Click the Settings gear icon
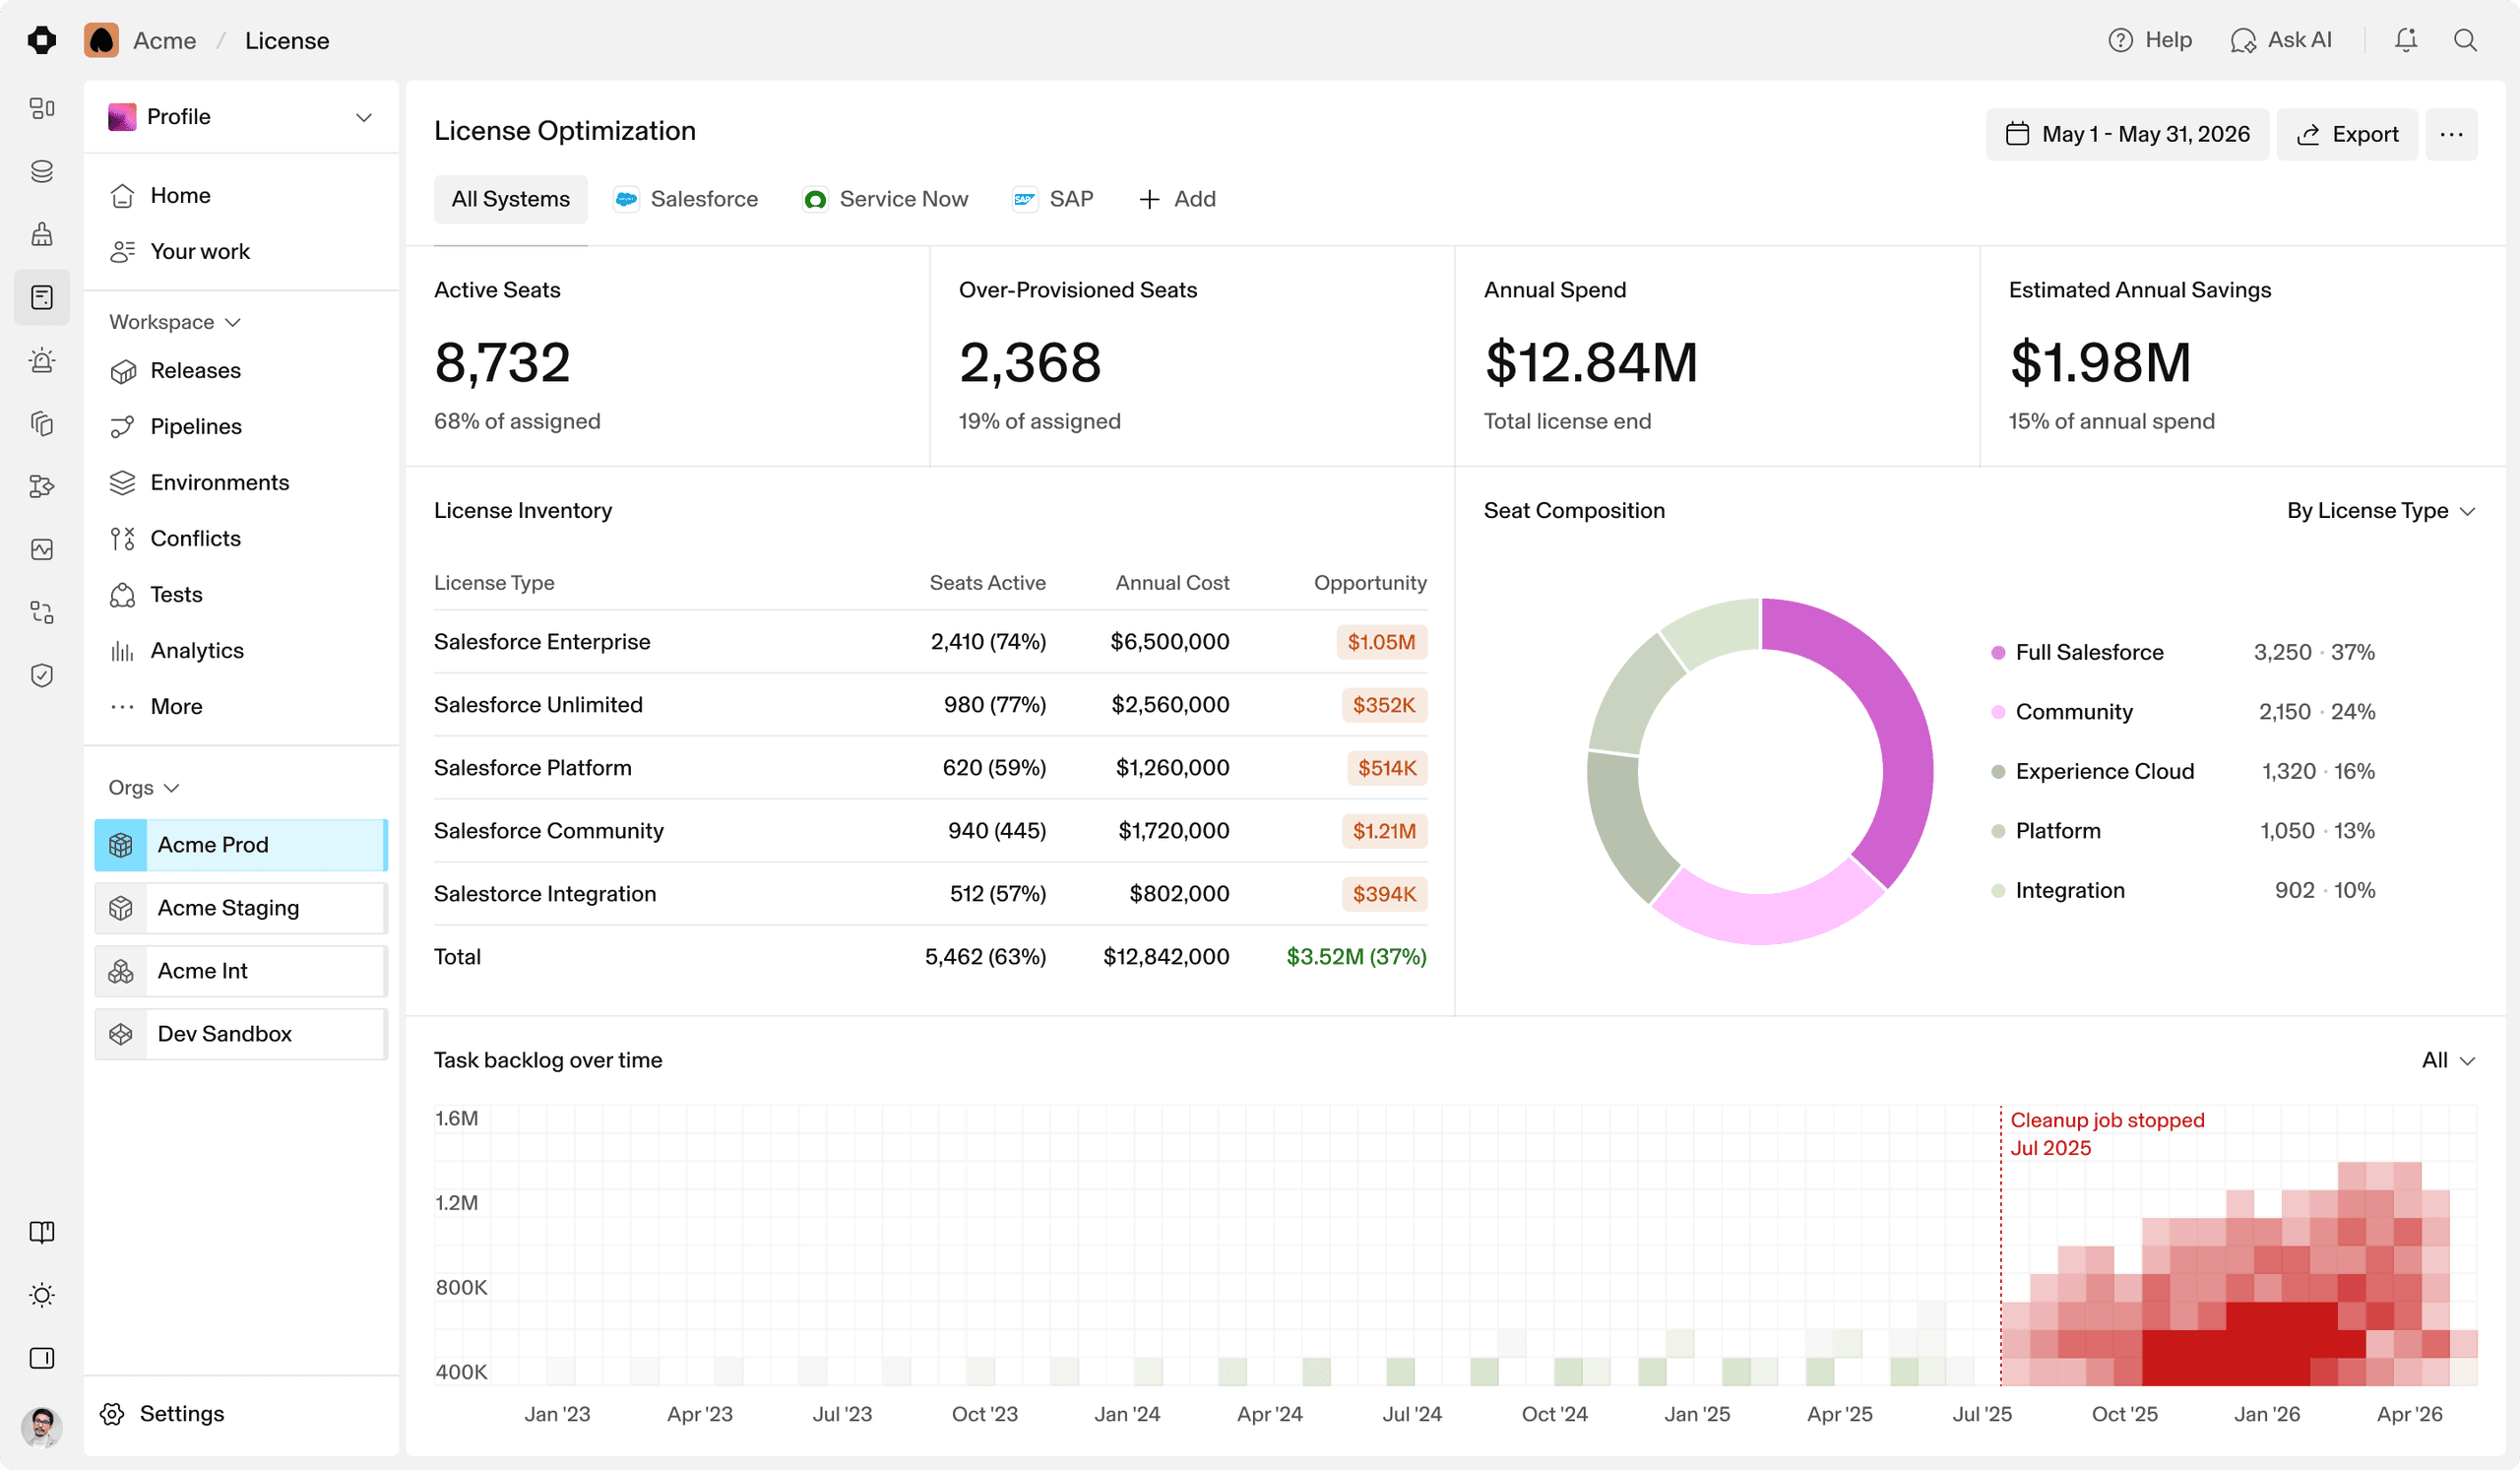 click(112, 1413)
